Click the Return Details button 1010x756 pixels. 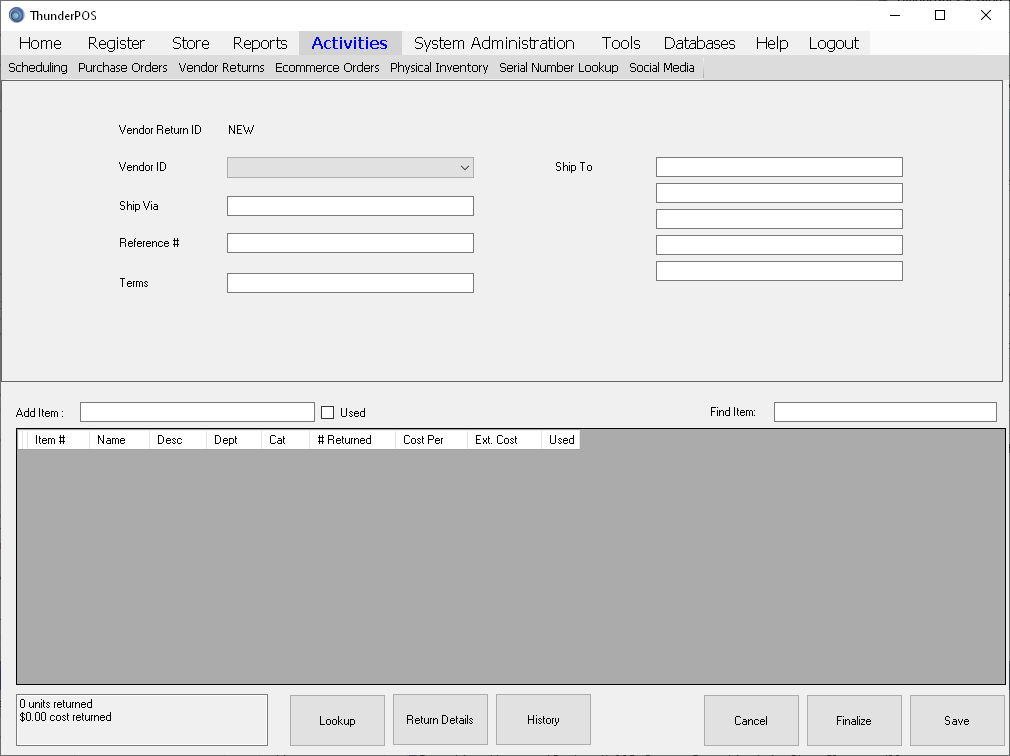click(x=440, y=720)
